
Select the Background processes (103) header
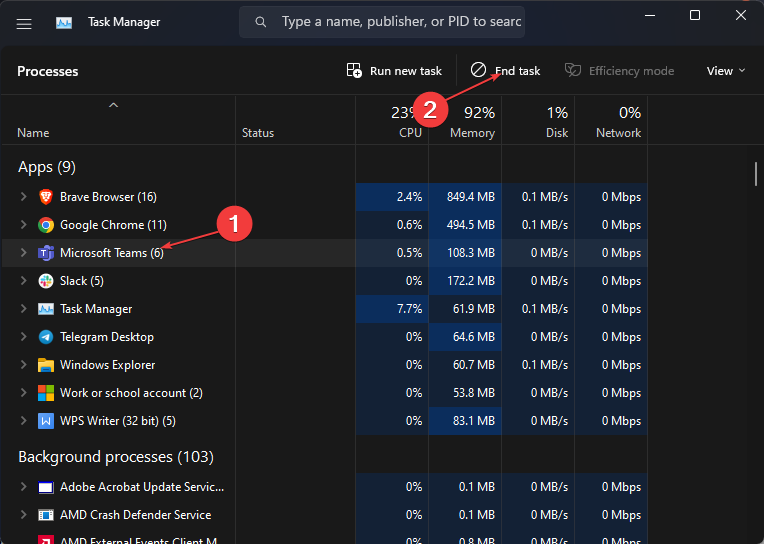coord(116,457)
